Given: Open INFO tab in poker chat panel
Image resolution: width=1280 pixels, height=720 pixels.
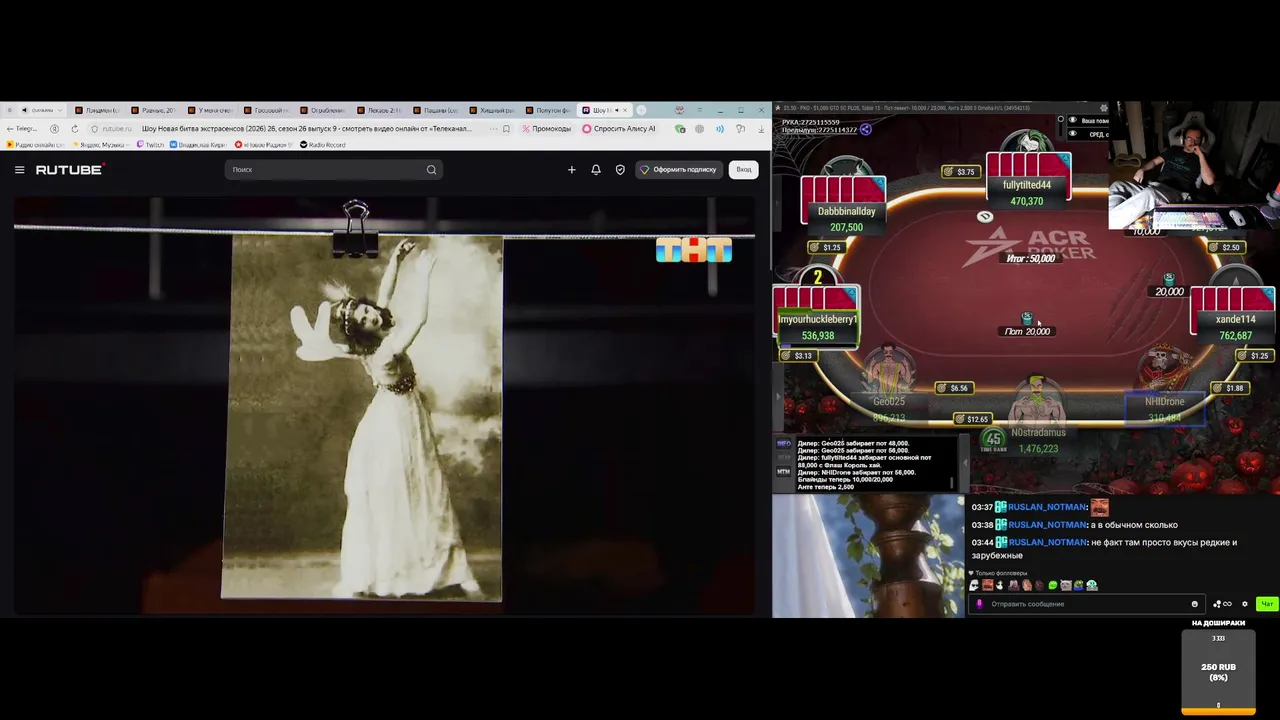Looking at the screenshot, I should pyautogui.click(x=784, y=443).
